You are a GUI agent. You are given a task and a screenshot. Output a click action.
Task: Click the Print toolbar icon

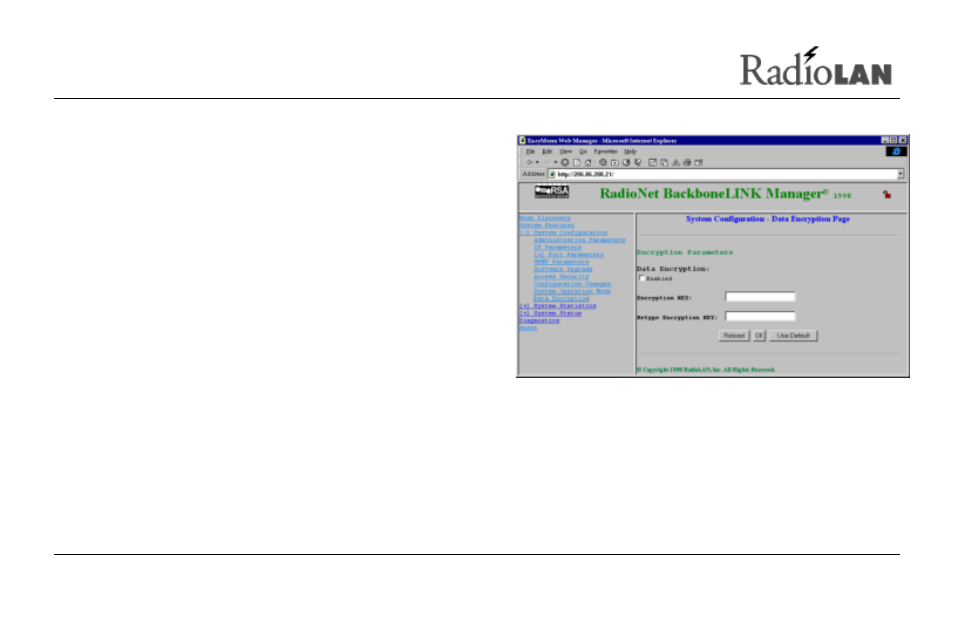[687, 162]
